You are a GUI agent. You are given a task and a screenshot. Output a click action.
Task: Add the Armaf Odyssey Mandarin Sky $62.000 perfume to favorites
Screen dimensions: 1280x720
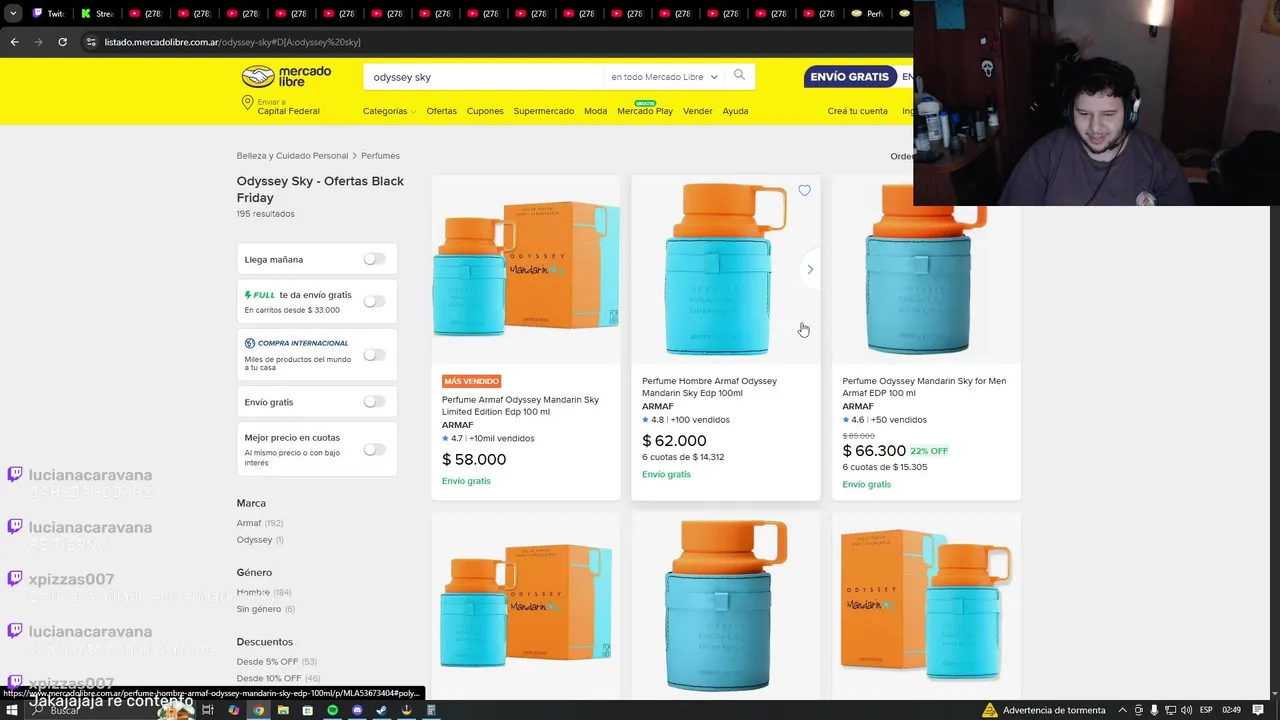(x=804, y=190)
